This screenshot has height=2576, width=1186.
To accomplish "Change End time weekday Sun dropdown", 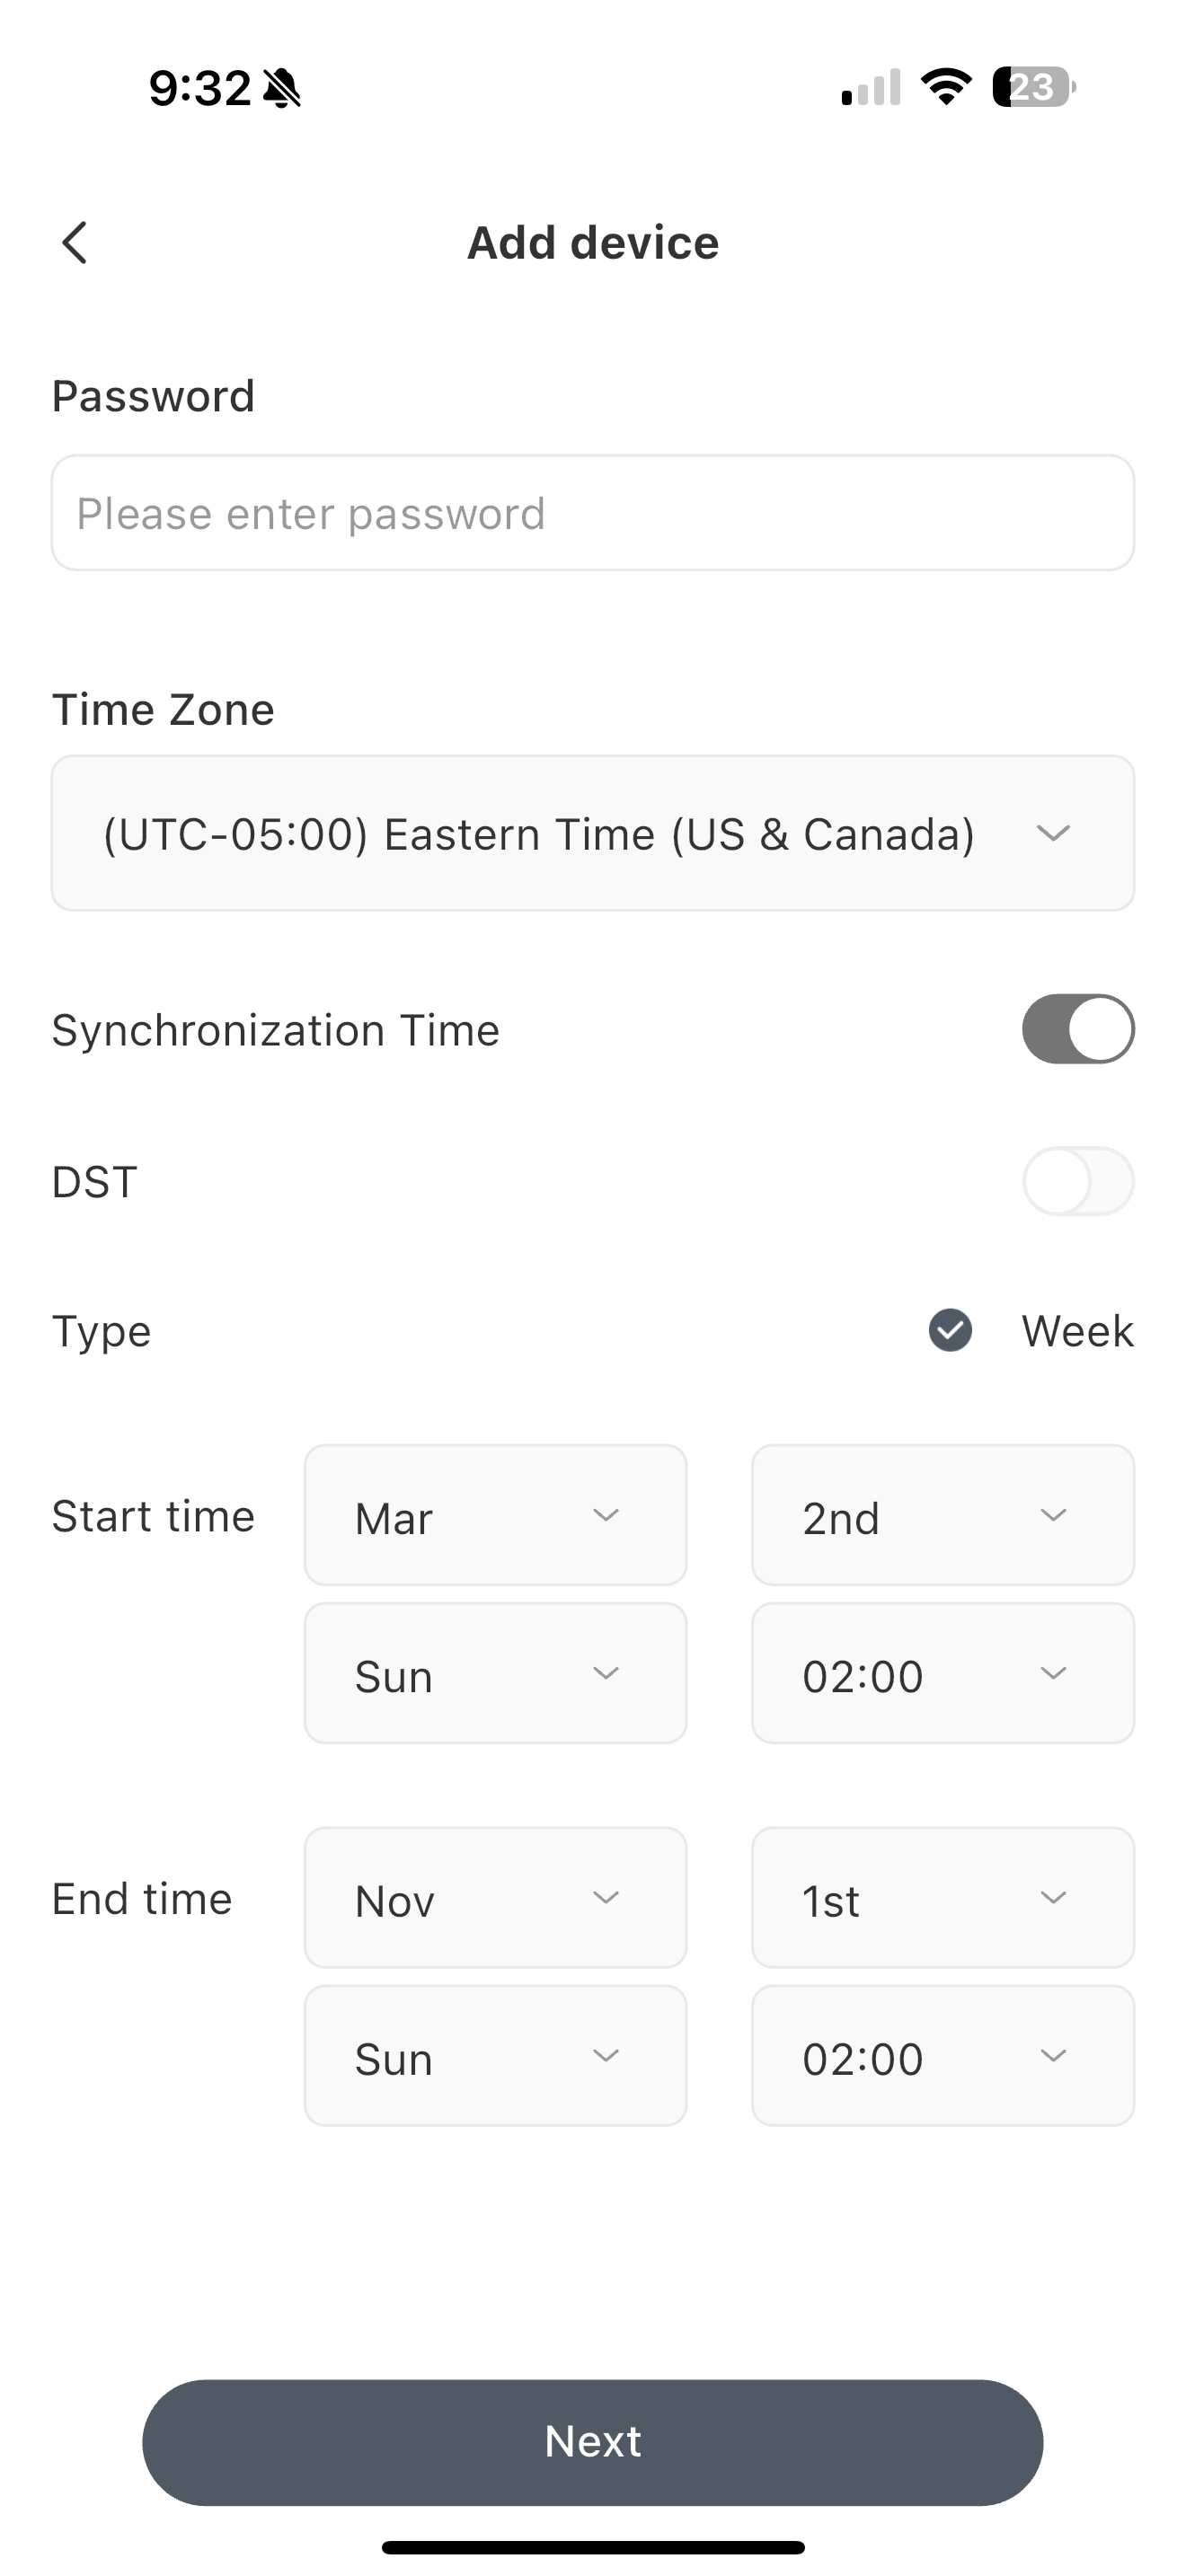I will pos(495,2056).
